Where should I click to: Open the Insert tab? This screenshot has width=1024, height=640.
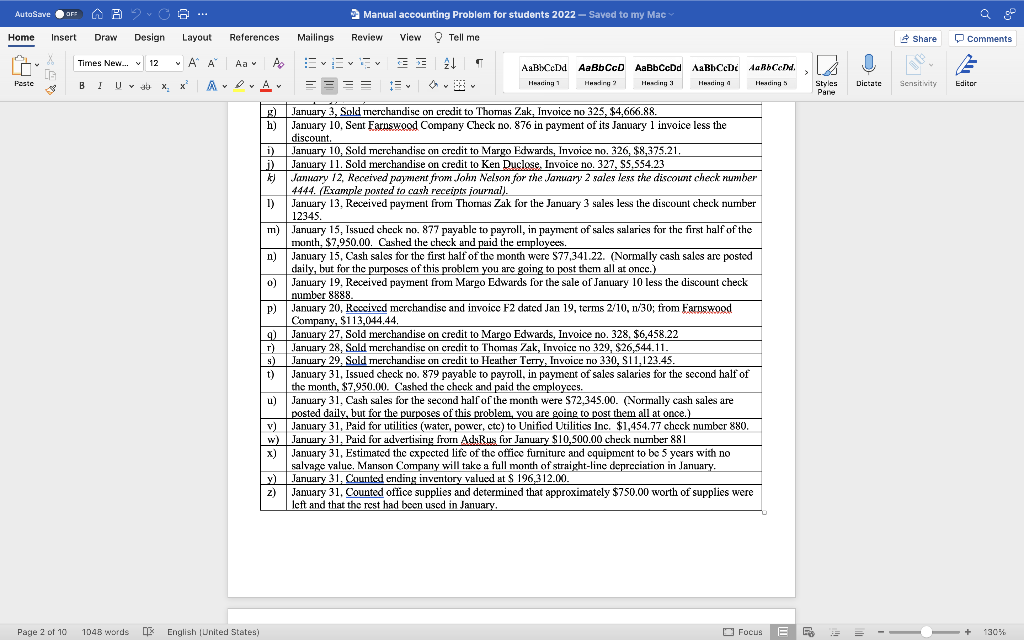(x=64, y=37)
